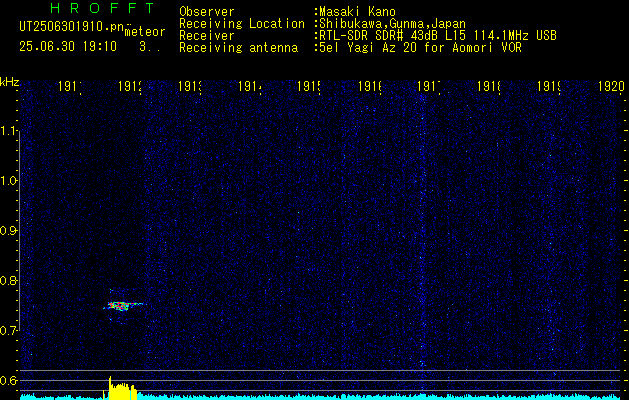Viewport: 629px width, 400px height.
Task: Click the Receiving Location label
Action: (242, 24)
